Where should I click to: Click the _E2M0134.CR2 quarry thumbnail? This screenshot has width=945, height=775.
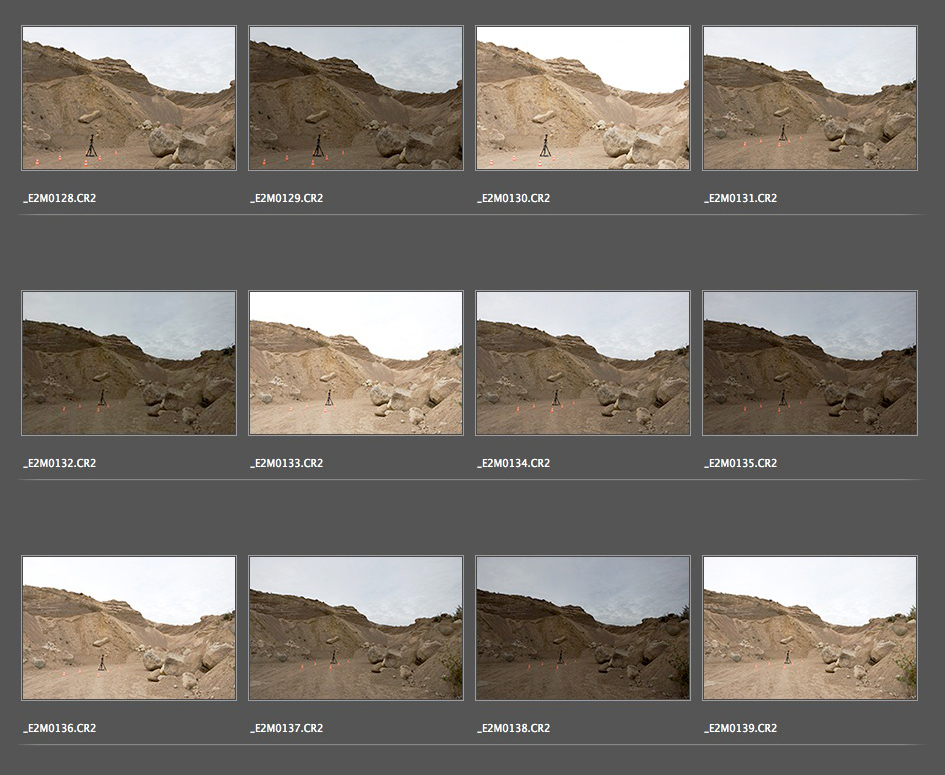tap(583, 363)
